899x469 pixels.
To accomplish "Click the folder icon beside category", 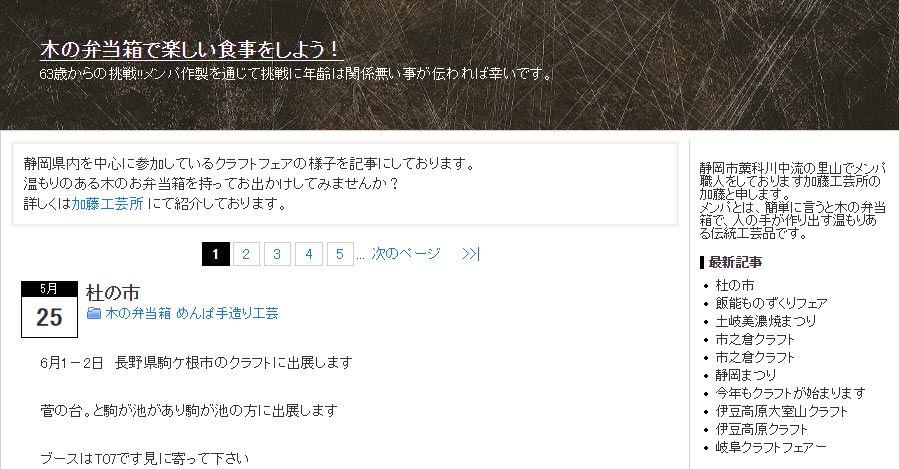I will (94, 313).
